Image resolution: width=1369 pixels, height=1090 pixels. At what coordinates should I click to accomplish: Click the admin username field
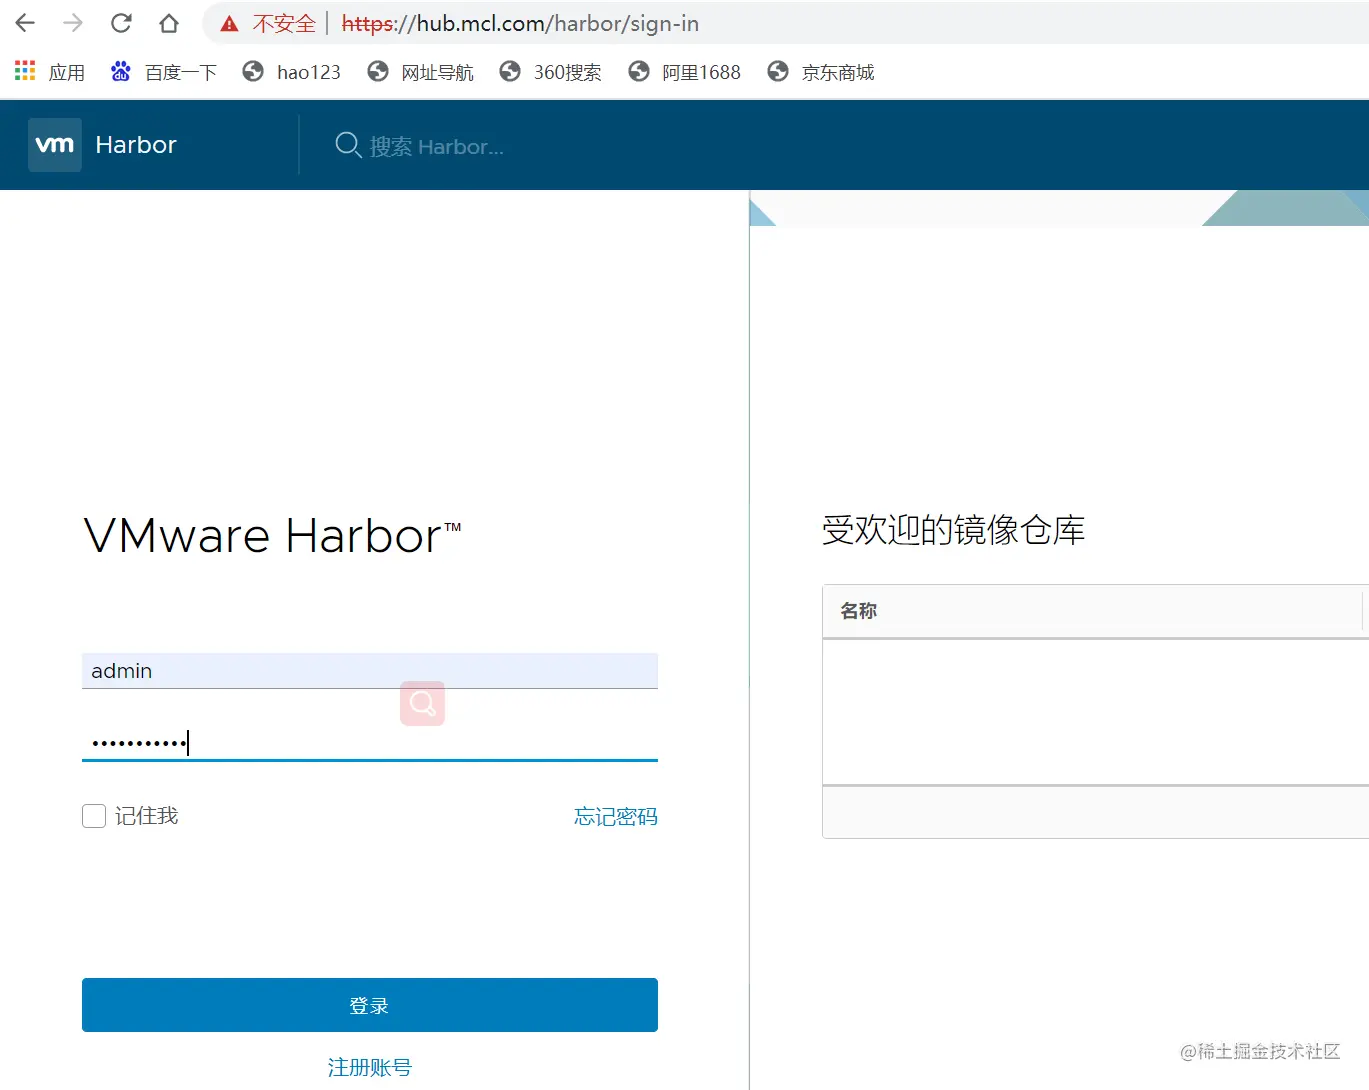[370, 671]
